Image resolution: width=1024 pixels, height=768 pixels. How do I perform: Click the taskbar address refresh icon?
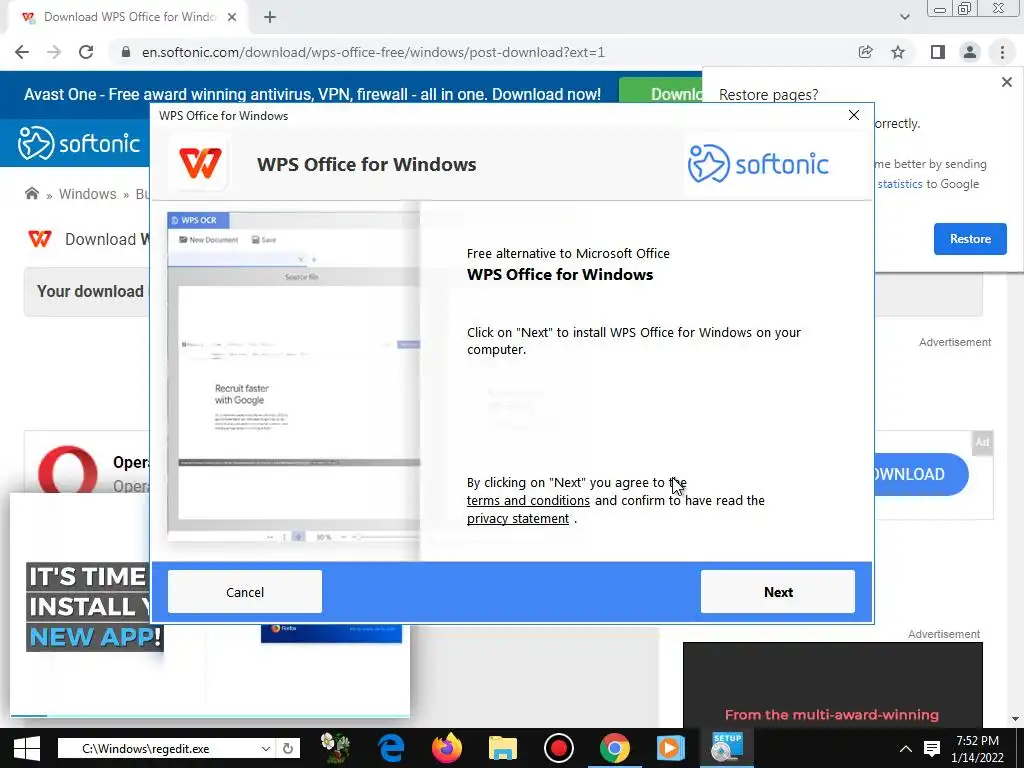(288, 748)
